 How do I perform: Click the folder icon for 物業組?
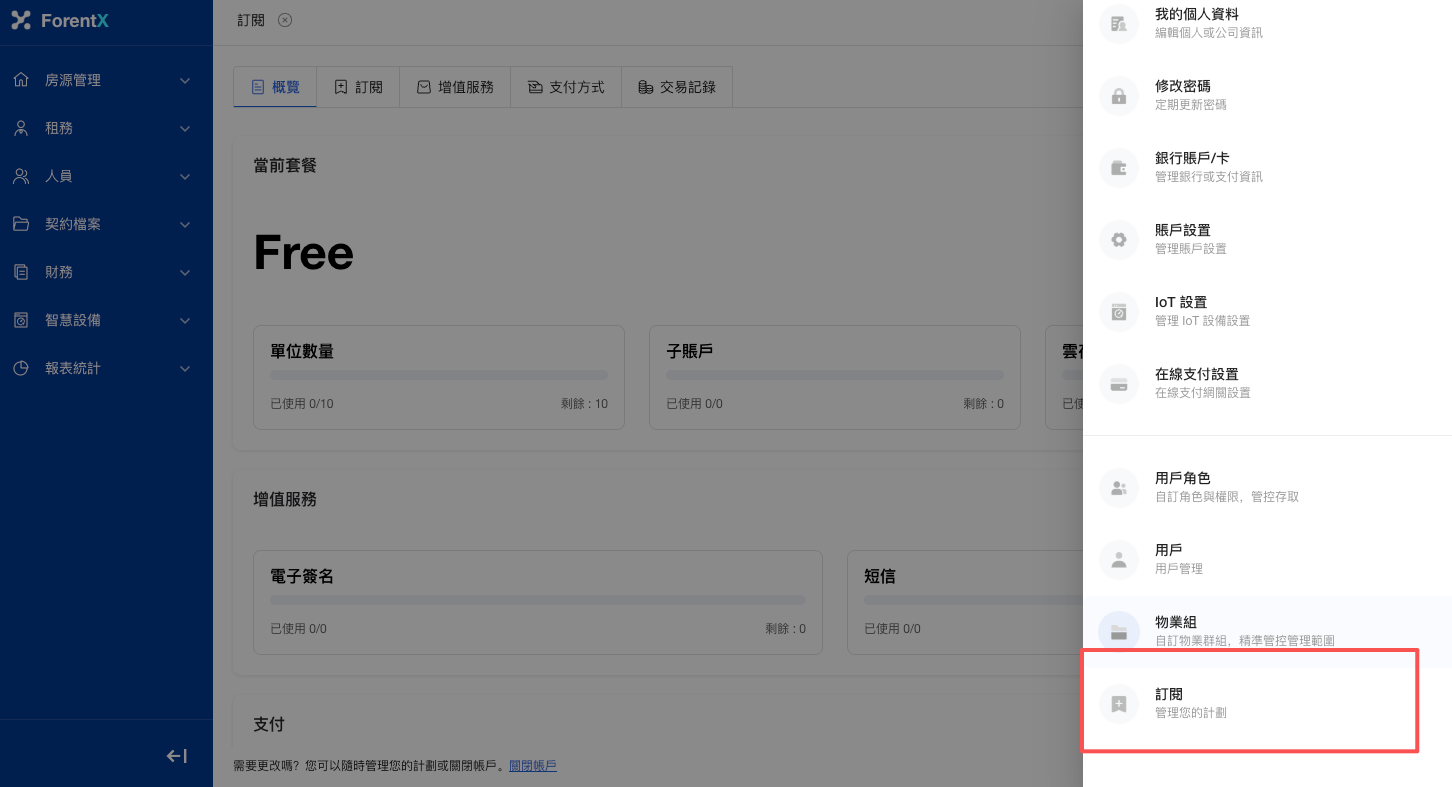tap(1119, 632)
